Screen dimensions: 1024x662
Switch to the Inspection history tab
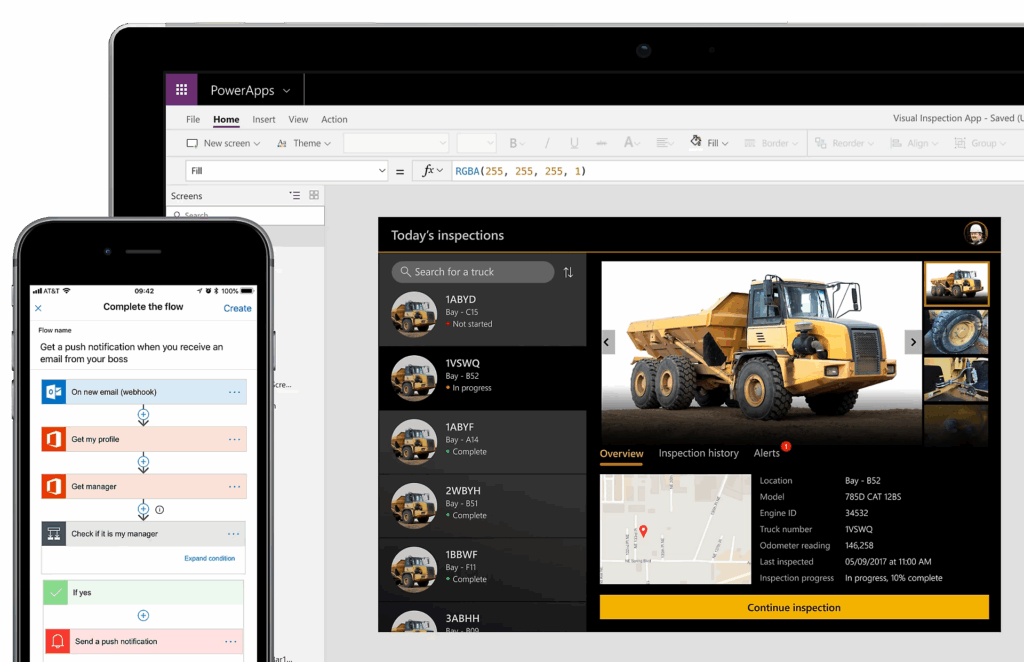point(698,453)
